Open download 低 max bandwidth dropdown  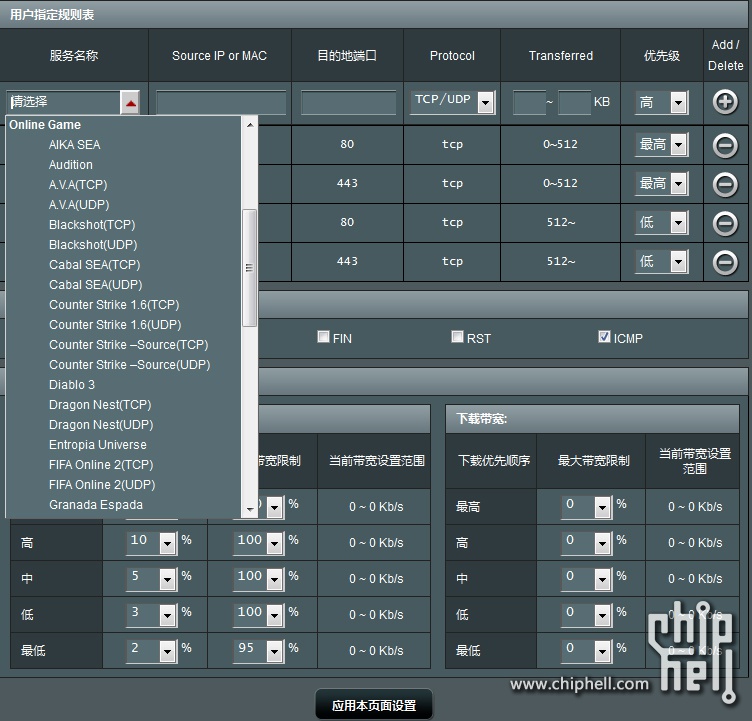[587, 614]
